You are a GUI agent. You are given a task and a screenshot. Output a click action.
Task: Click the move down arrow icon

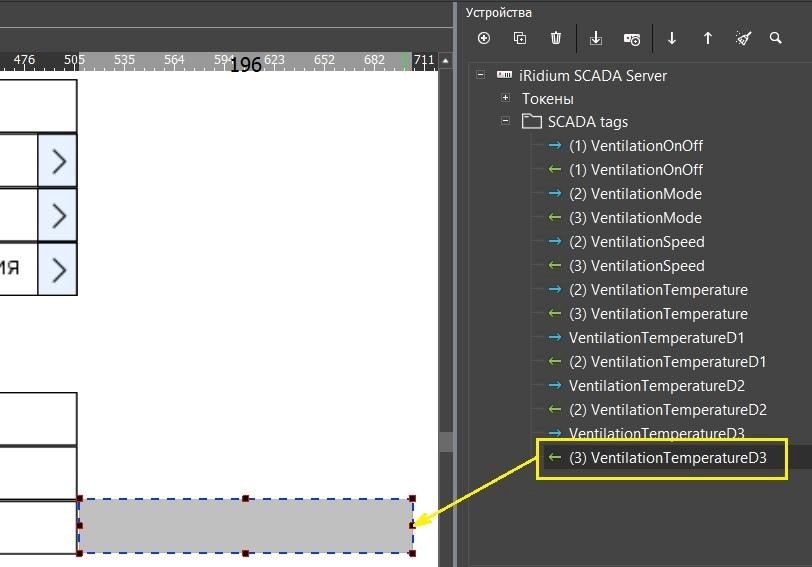(x=672, y=38)
